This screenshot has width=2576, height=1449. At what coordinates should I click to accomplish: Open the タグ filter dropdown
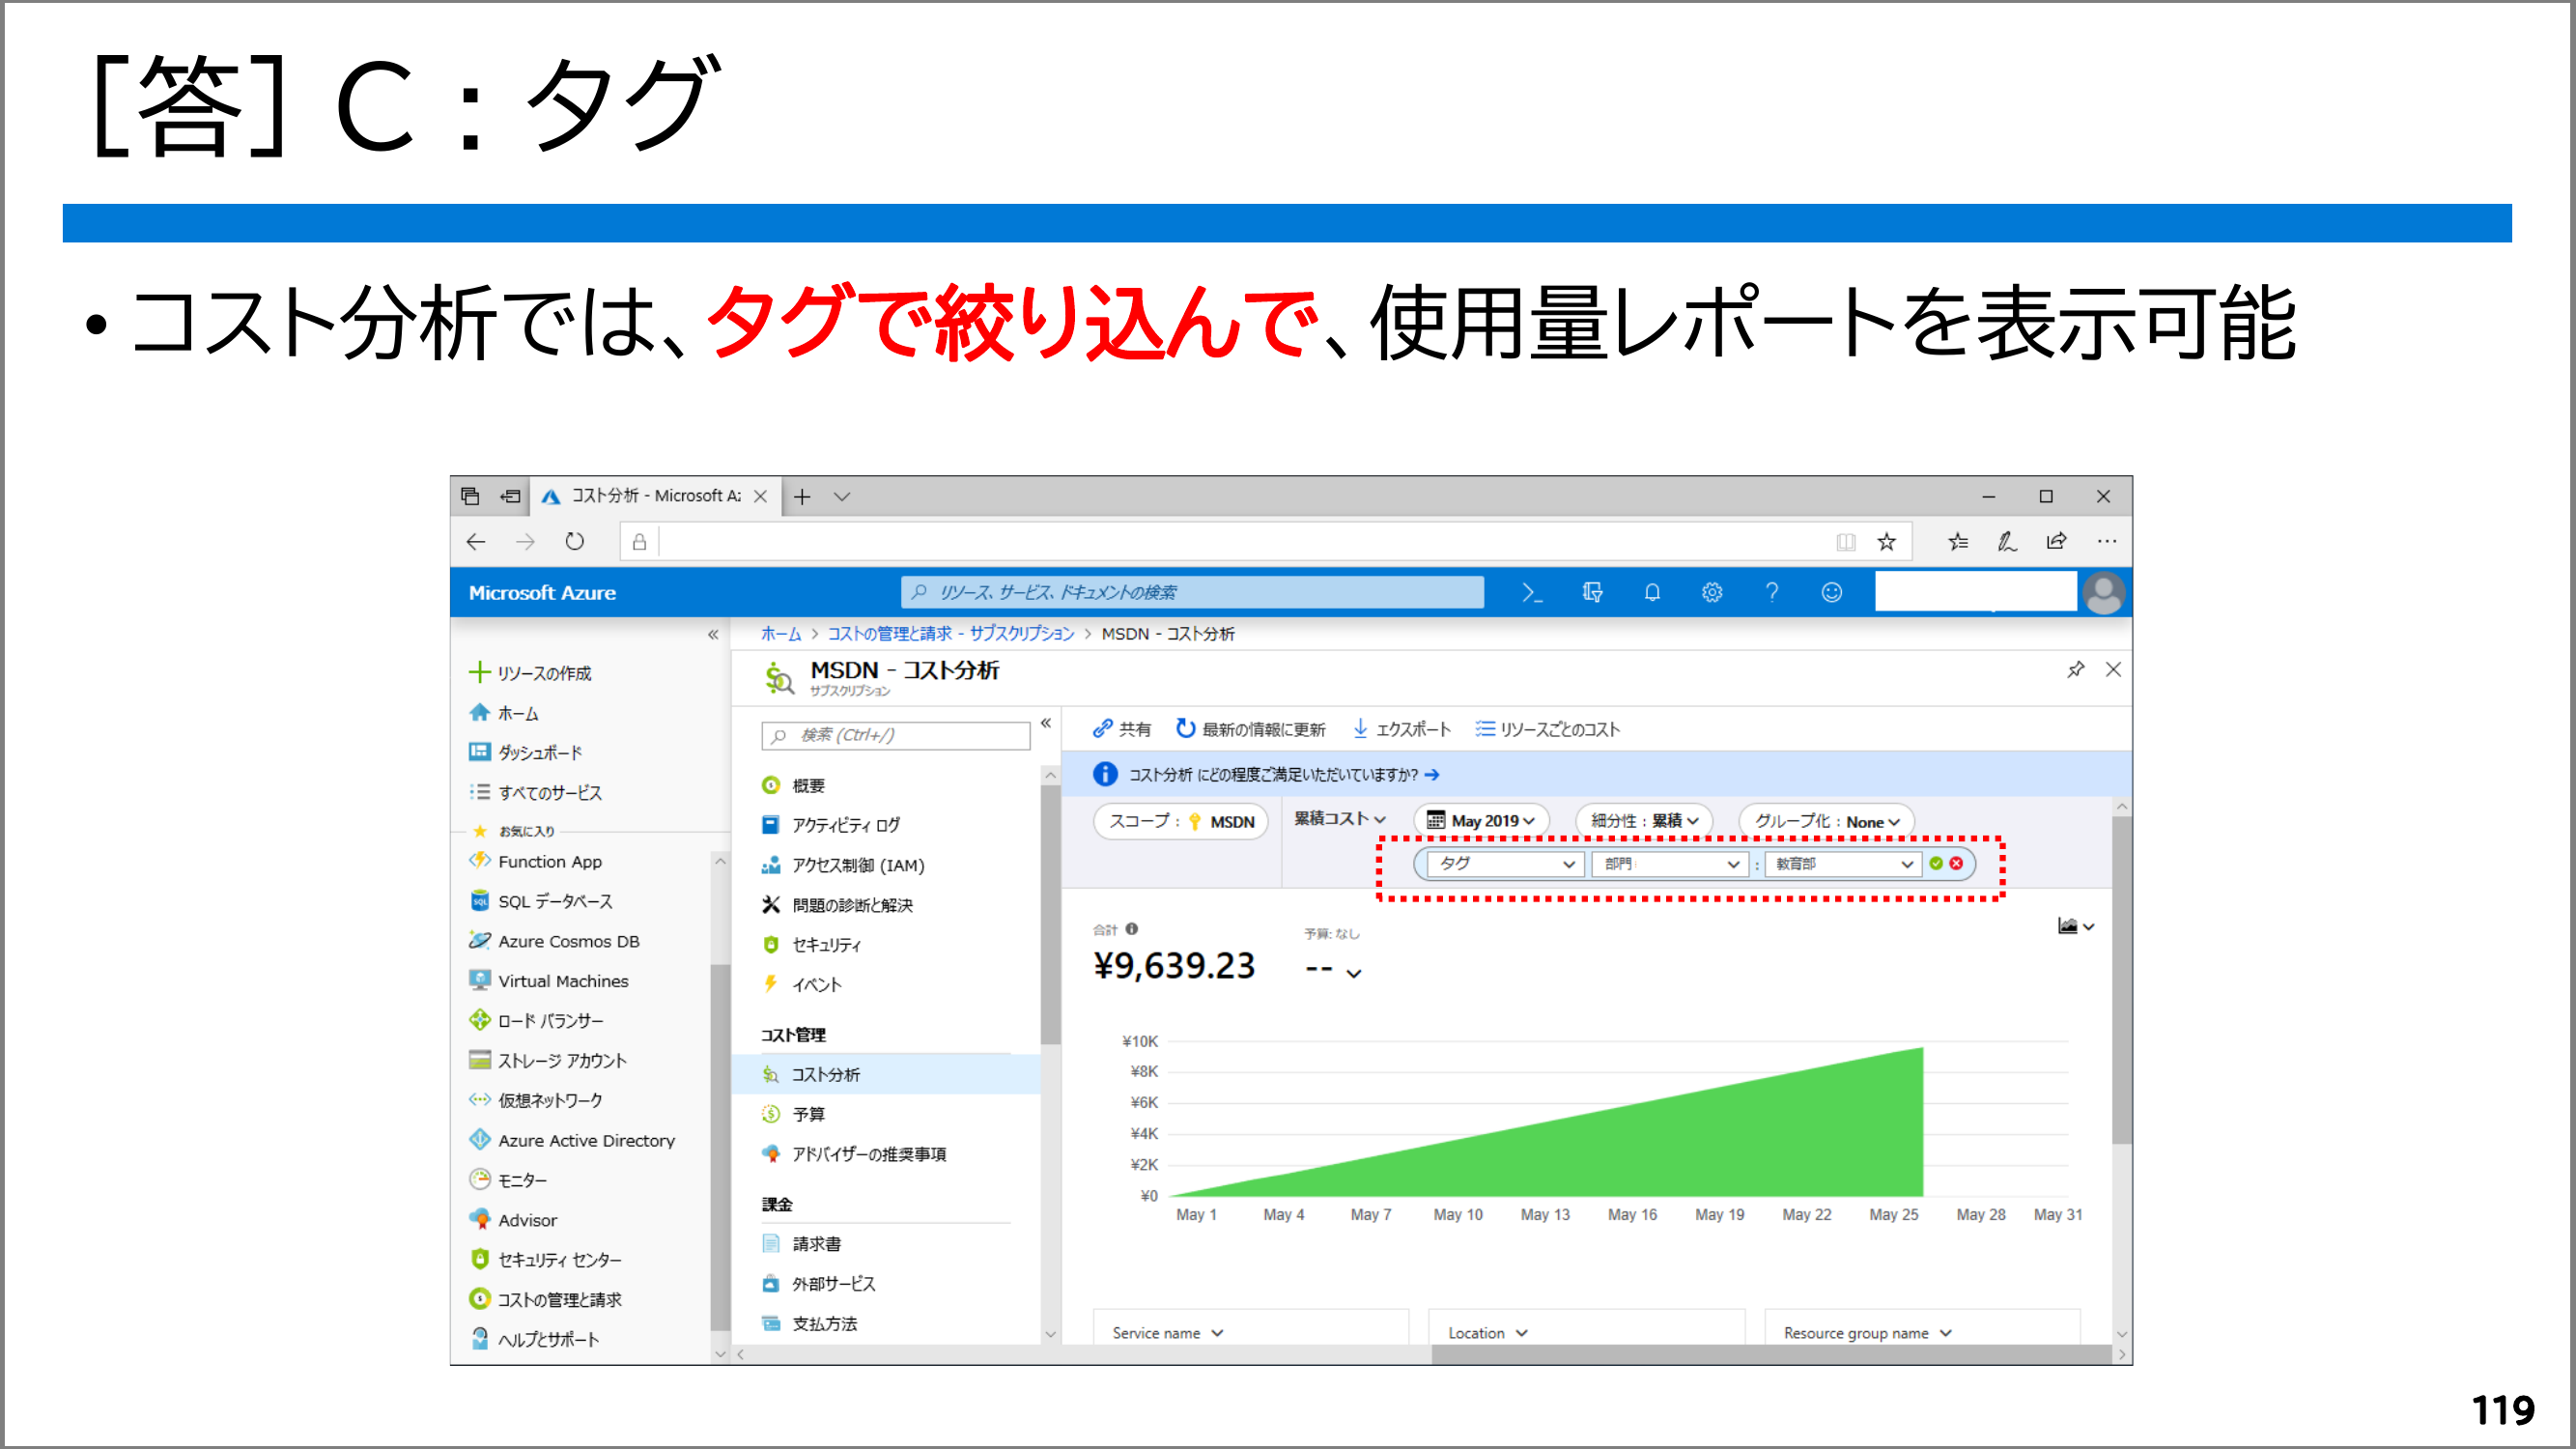(1506, 864)
